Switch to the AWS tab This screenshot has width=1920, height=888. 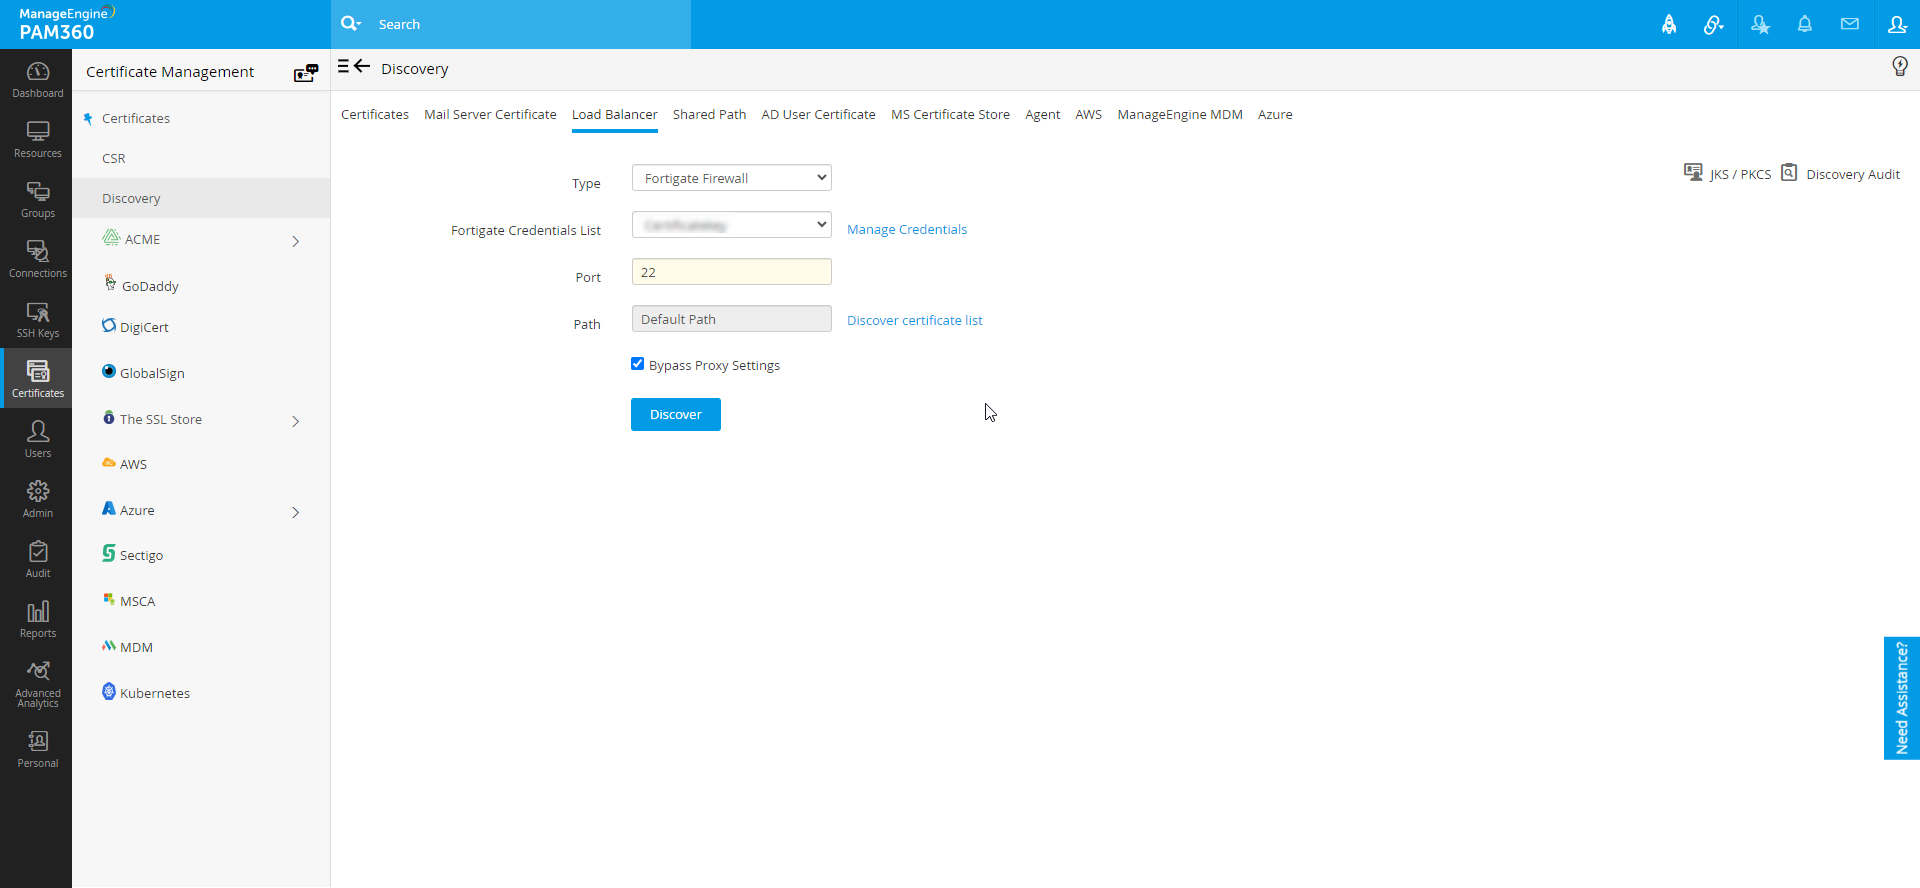point(1089,115)
